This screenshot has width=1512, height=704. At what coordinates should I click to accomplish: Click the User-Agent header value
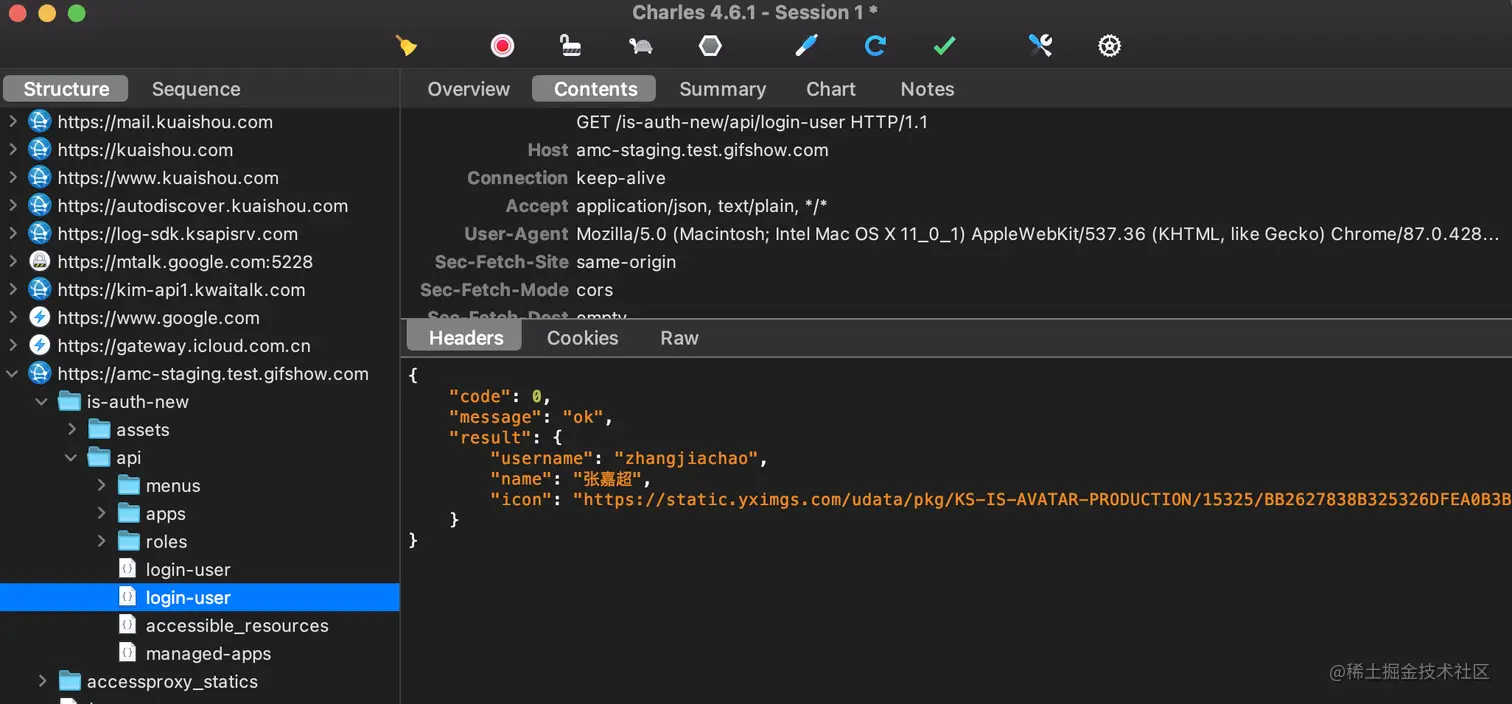pyautogui.click(x=1038, y=234)
